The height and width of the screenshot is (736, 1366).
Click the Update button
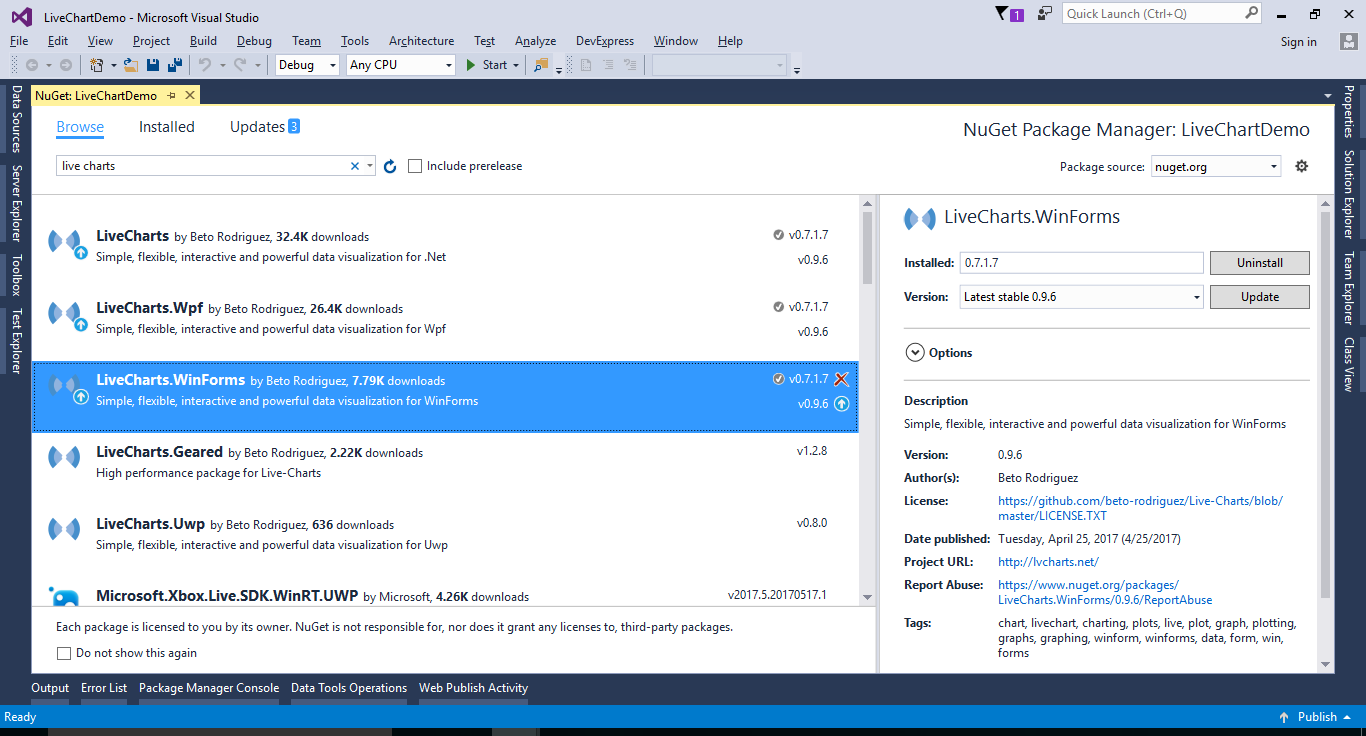[x=1259, y=297]
